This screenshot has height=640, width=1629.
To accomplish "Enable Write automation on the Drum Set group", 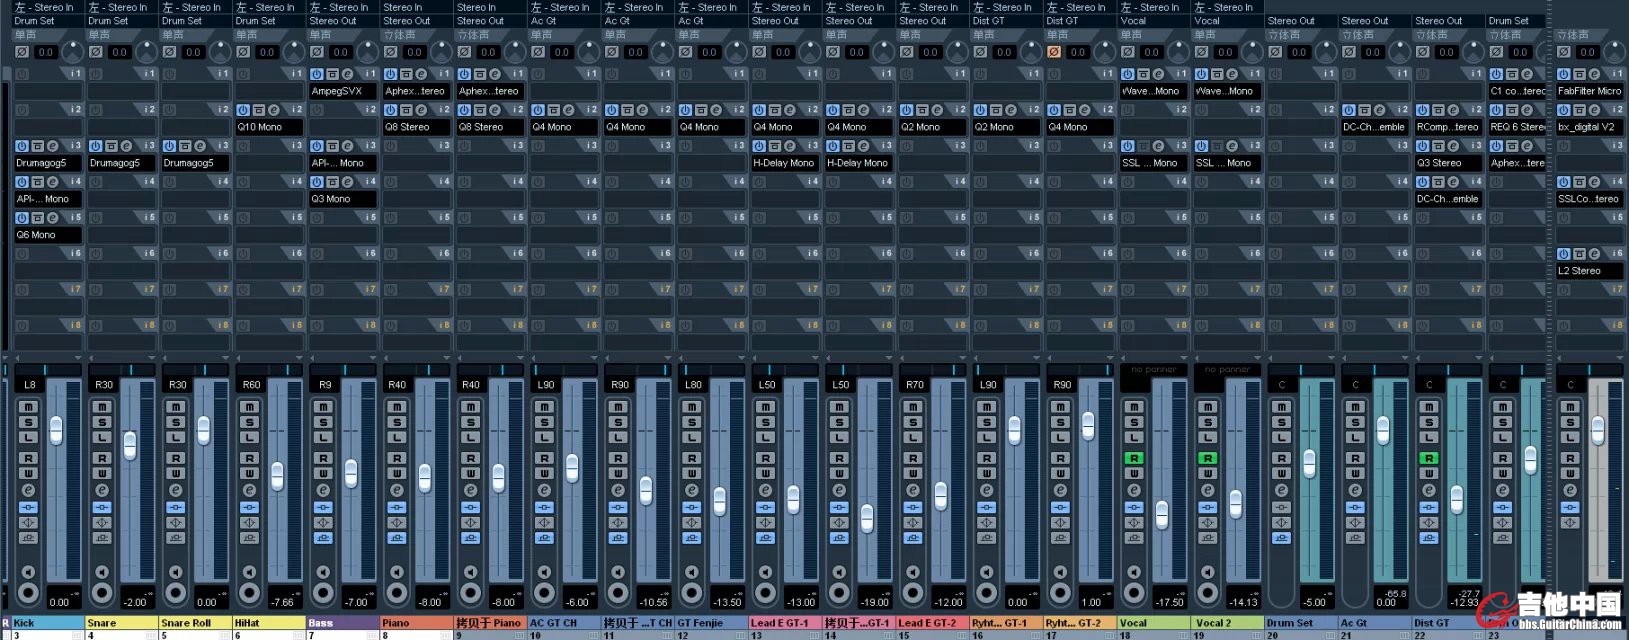I will click(1282, 473).
